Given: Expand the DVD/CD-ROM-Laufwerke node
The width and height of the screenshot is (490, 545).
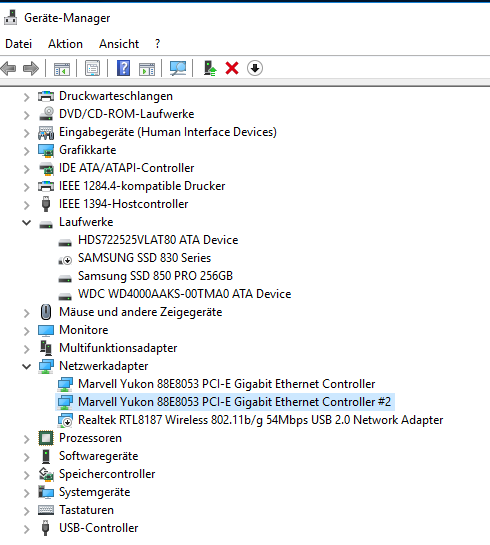Looking at the screenshot, I should pyautogui.click(x=26, y=115).
